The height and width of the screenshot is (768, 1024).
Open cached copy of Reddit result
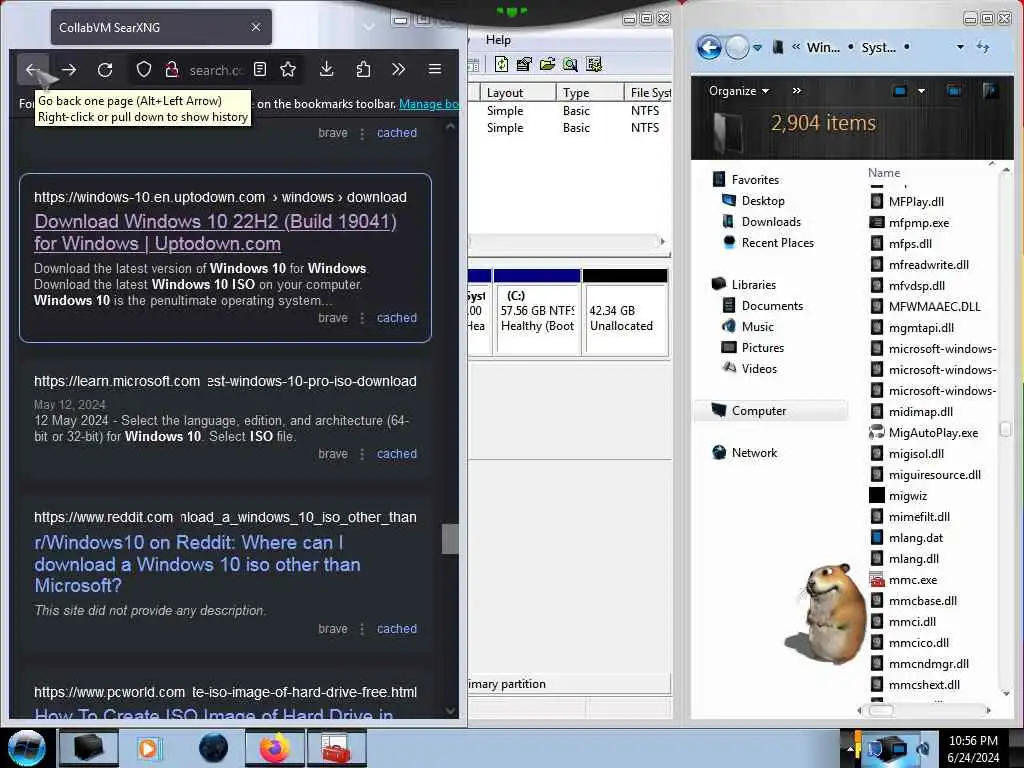pos(396,628)
